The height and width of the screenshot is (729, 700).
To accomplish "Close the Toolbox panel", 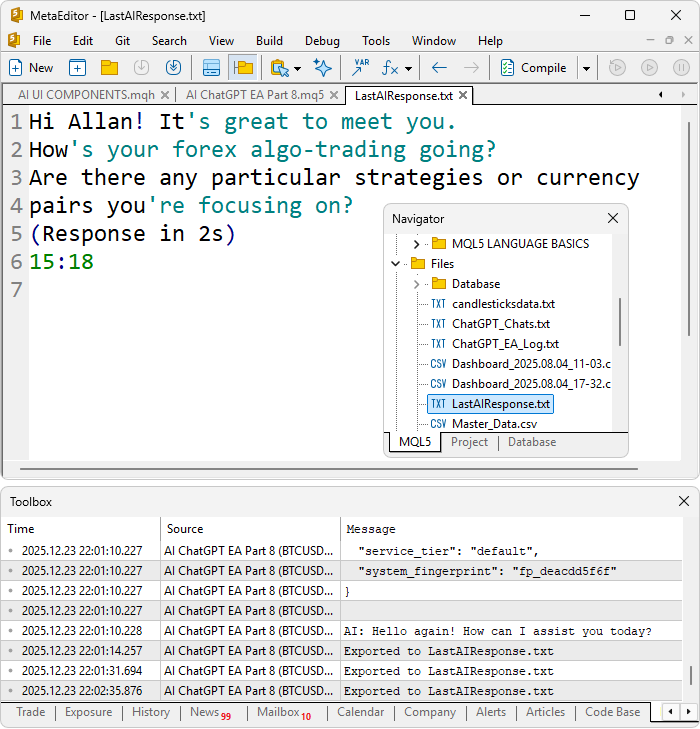I will click(x=684, y=501).
